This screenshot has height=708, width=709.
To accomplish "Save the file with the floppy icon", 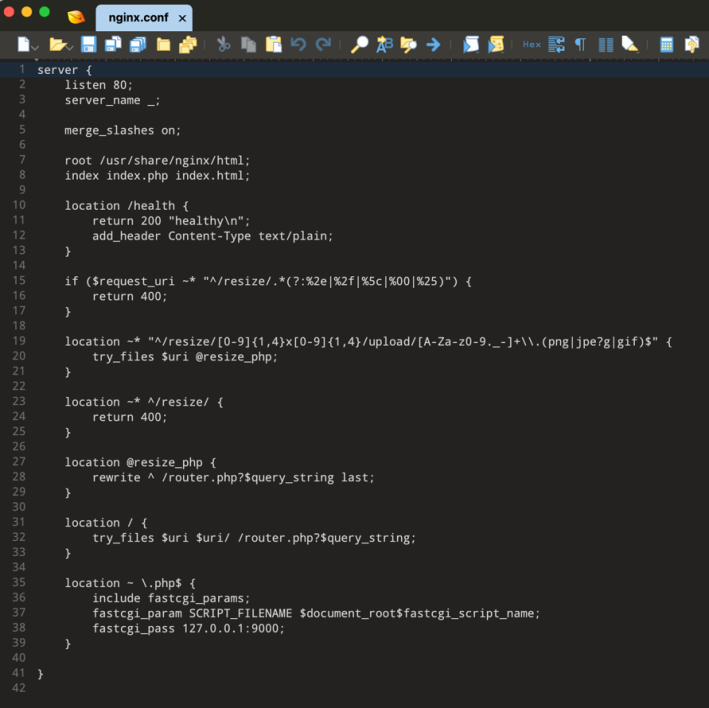I will (x=89, y=44).
